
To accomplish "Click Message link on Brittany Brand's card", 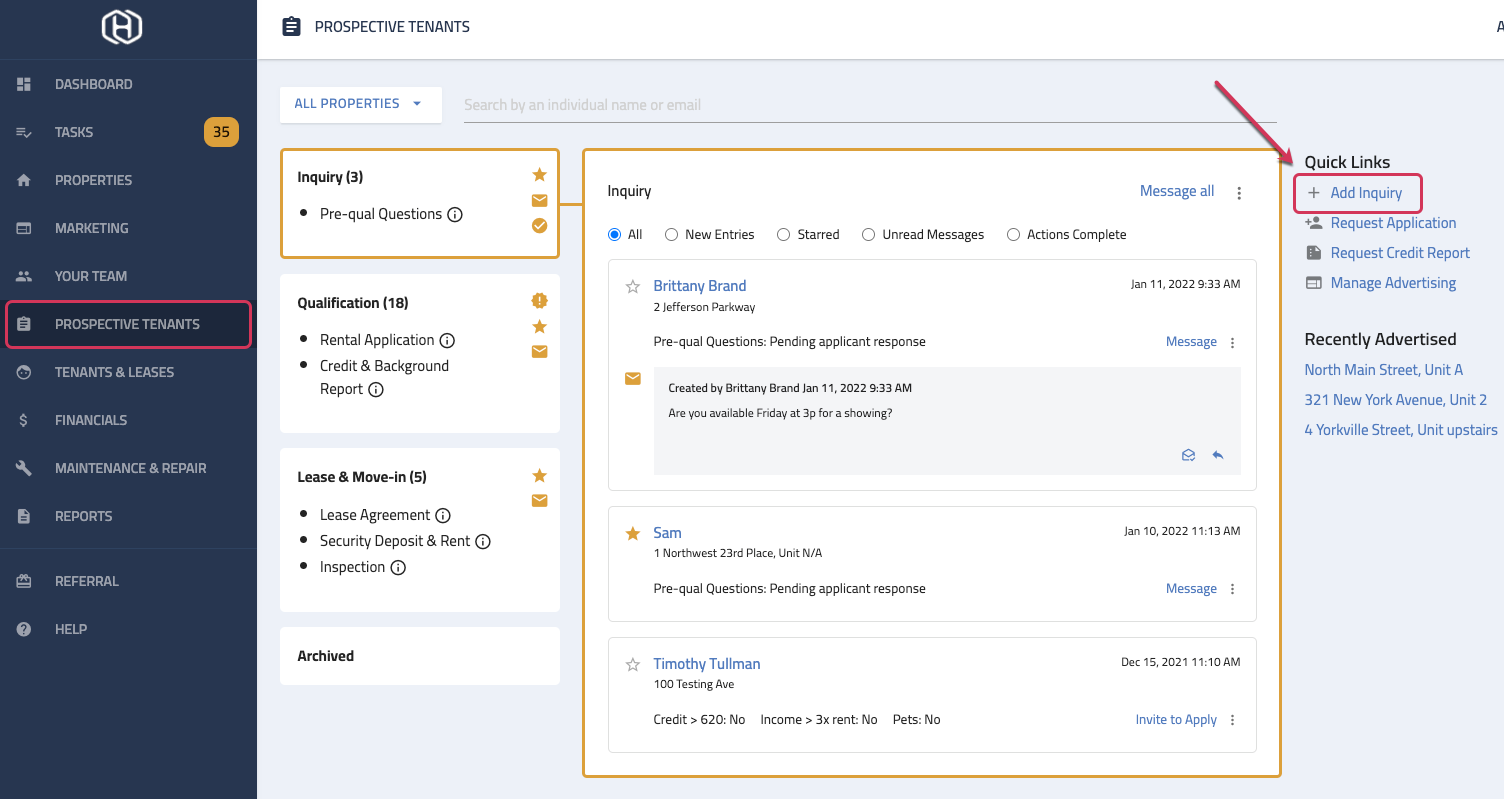I will (x=1191, y=342).
